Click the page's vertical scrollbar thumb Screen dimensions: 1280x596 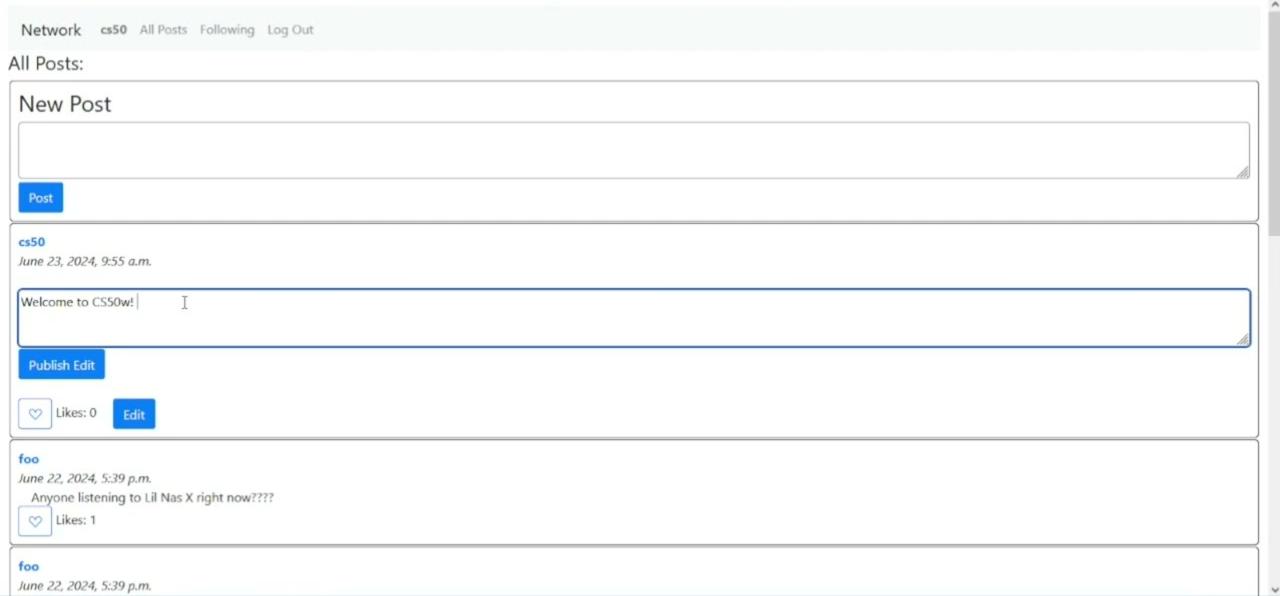1272,120
